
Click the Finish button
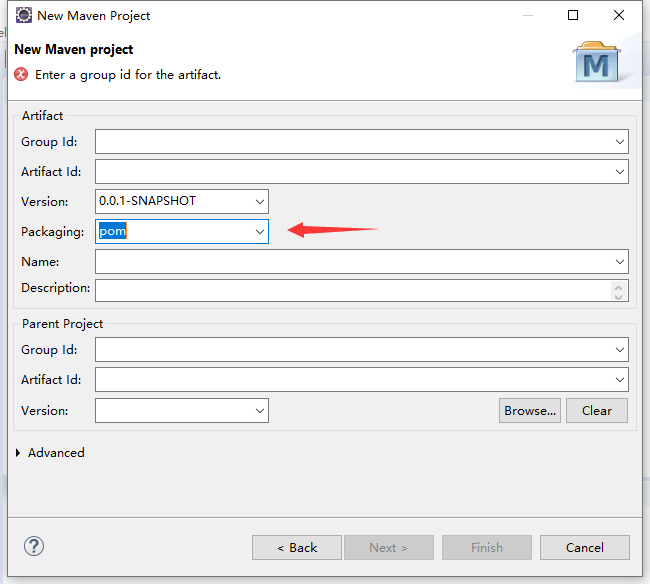click(487, 548)
